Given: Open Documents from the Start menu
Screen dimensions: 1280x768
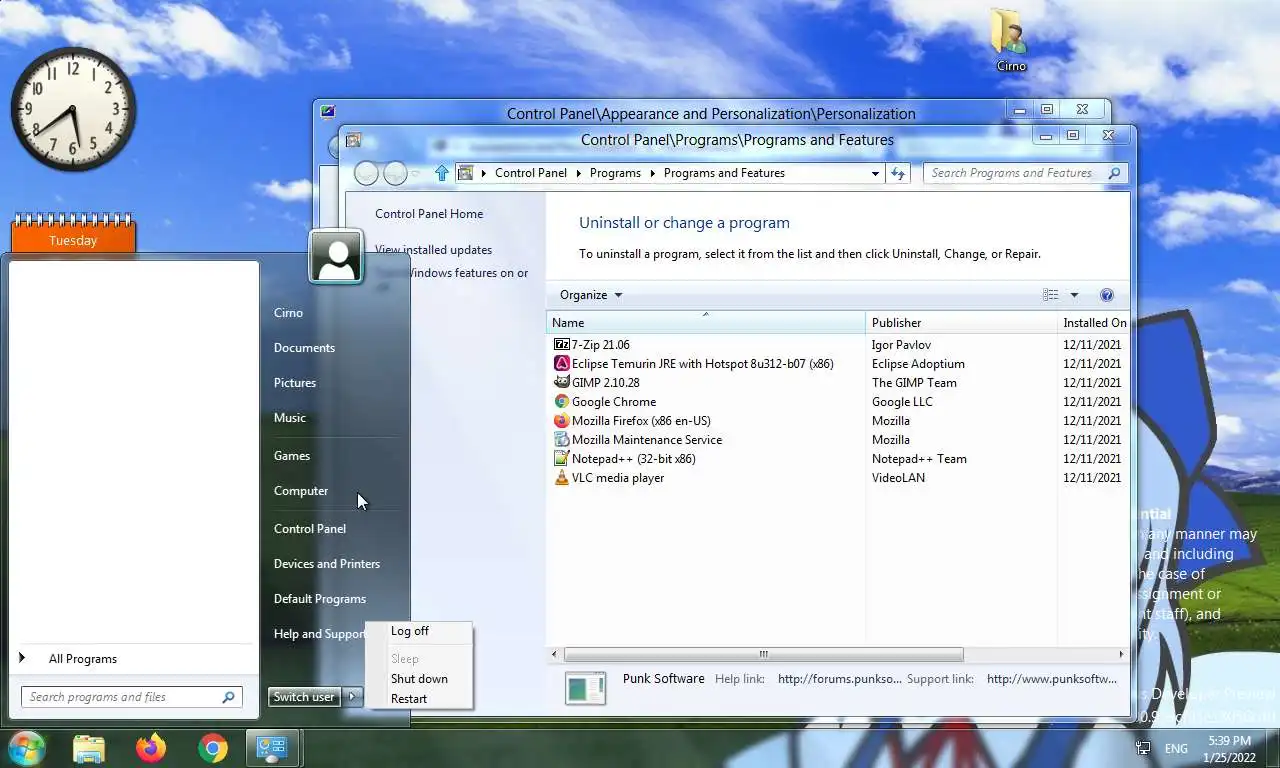Looking at the screenshot, I should 304,348.
